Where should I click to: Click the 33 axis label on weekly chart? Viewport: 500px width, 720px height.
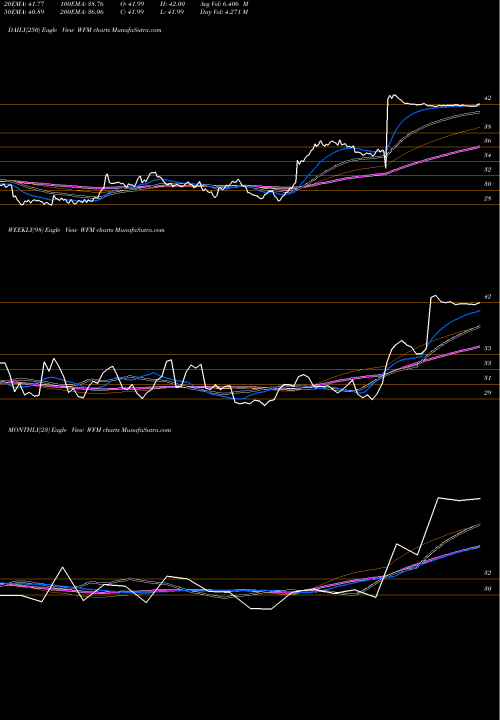pyautogui.click(x=488, y=363)
